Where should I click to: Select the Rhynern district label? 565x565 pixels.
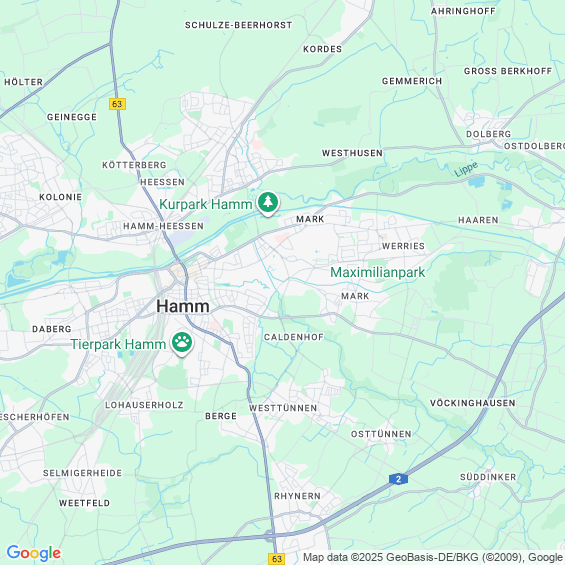tap(297, 496)
